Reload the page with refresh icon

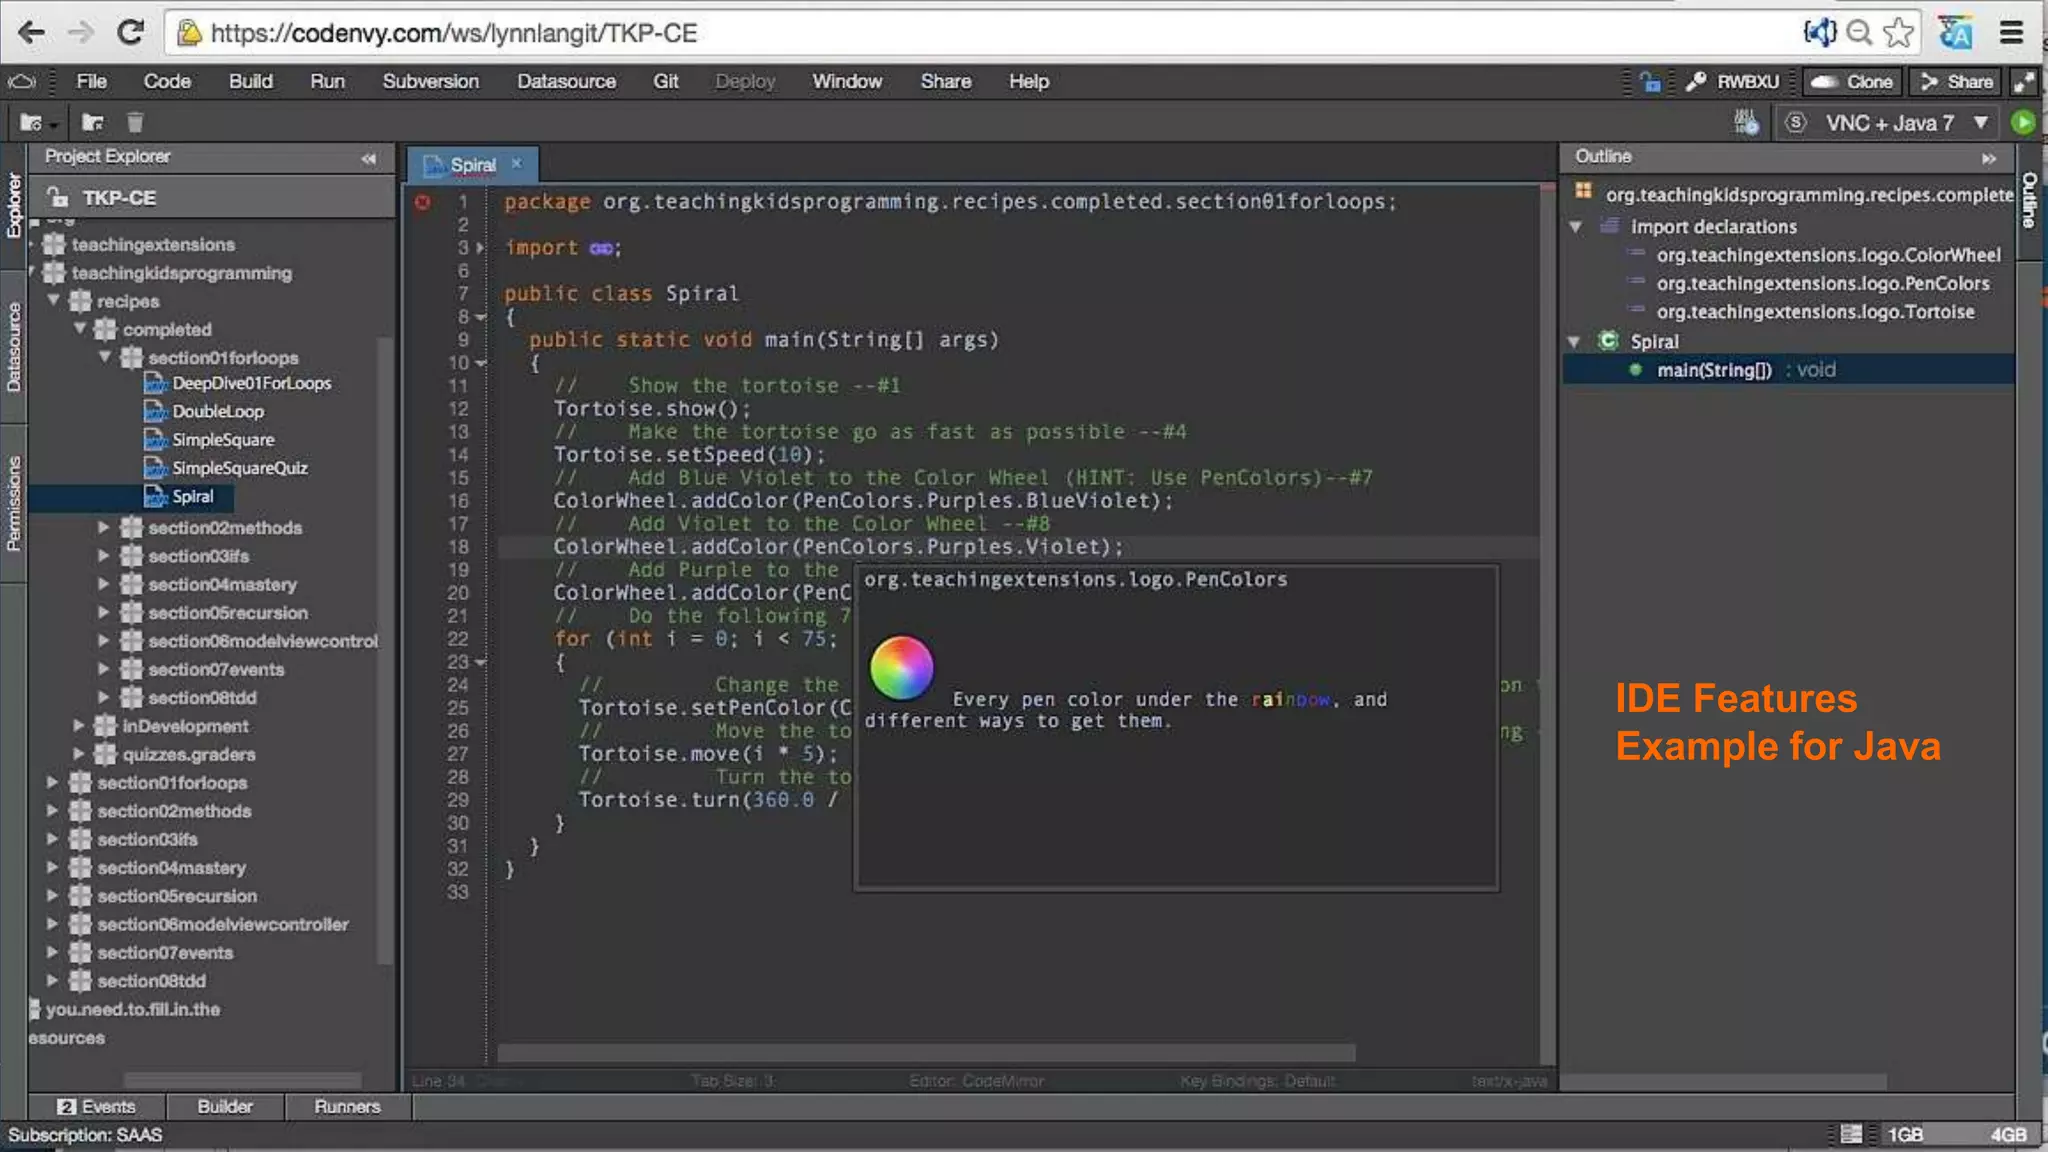[130, 33]
